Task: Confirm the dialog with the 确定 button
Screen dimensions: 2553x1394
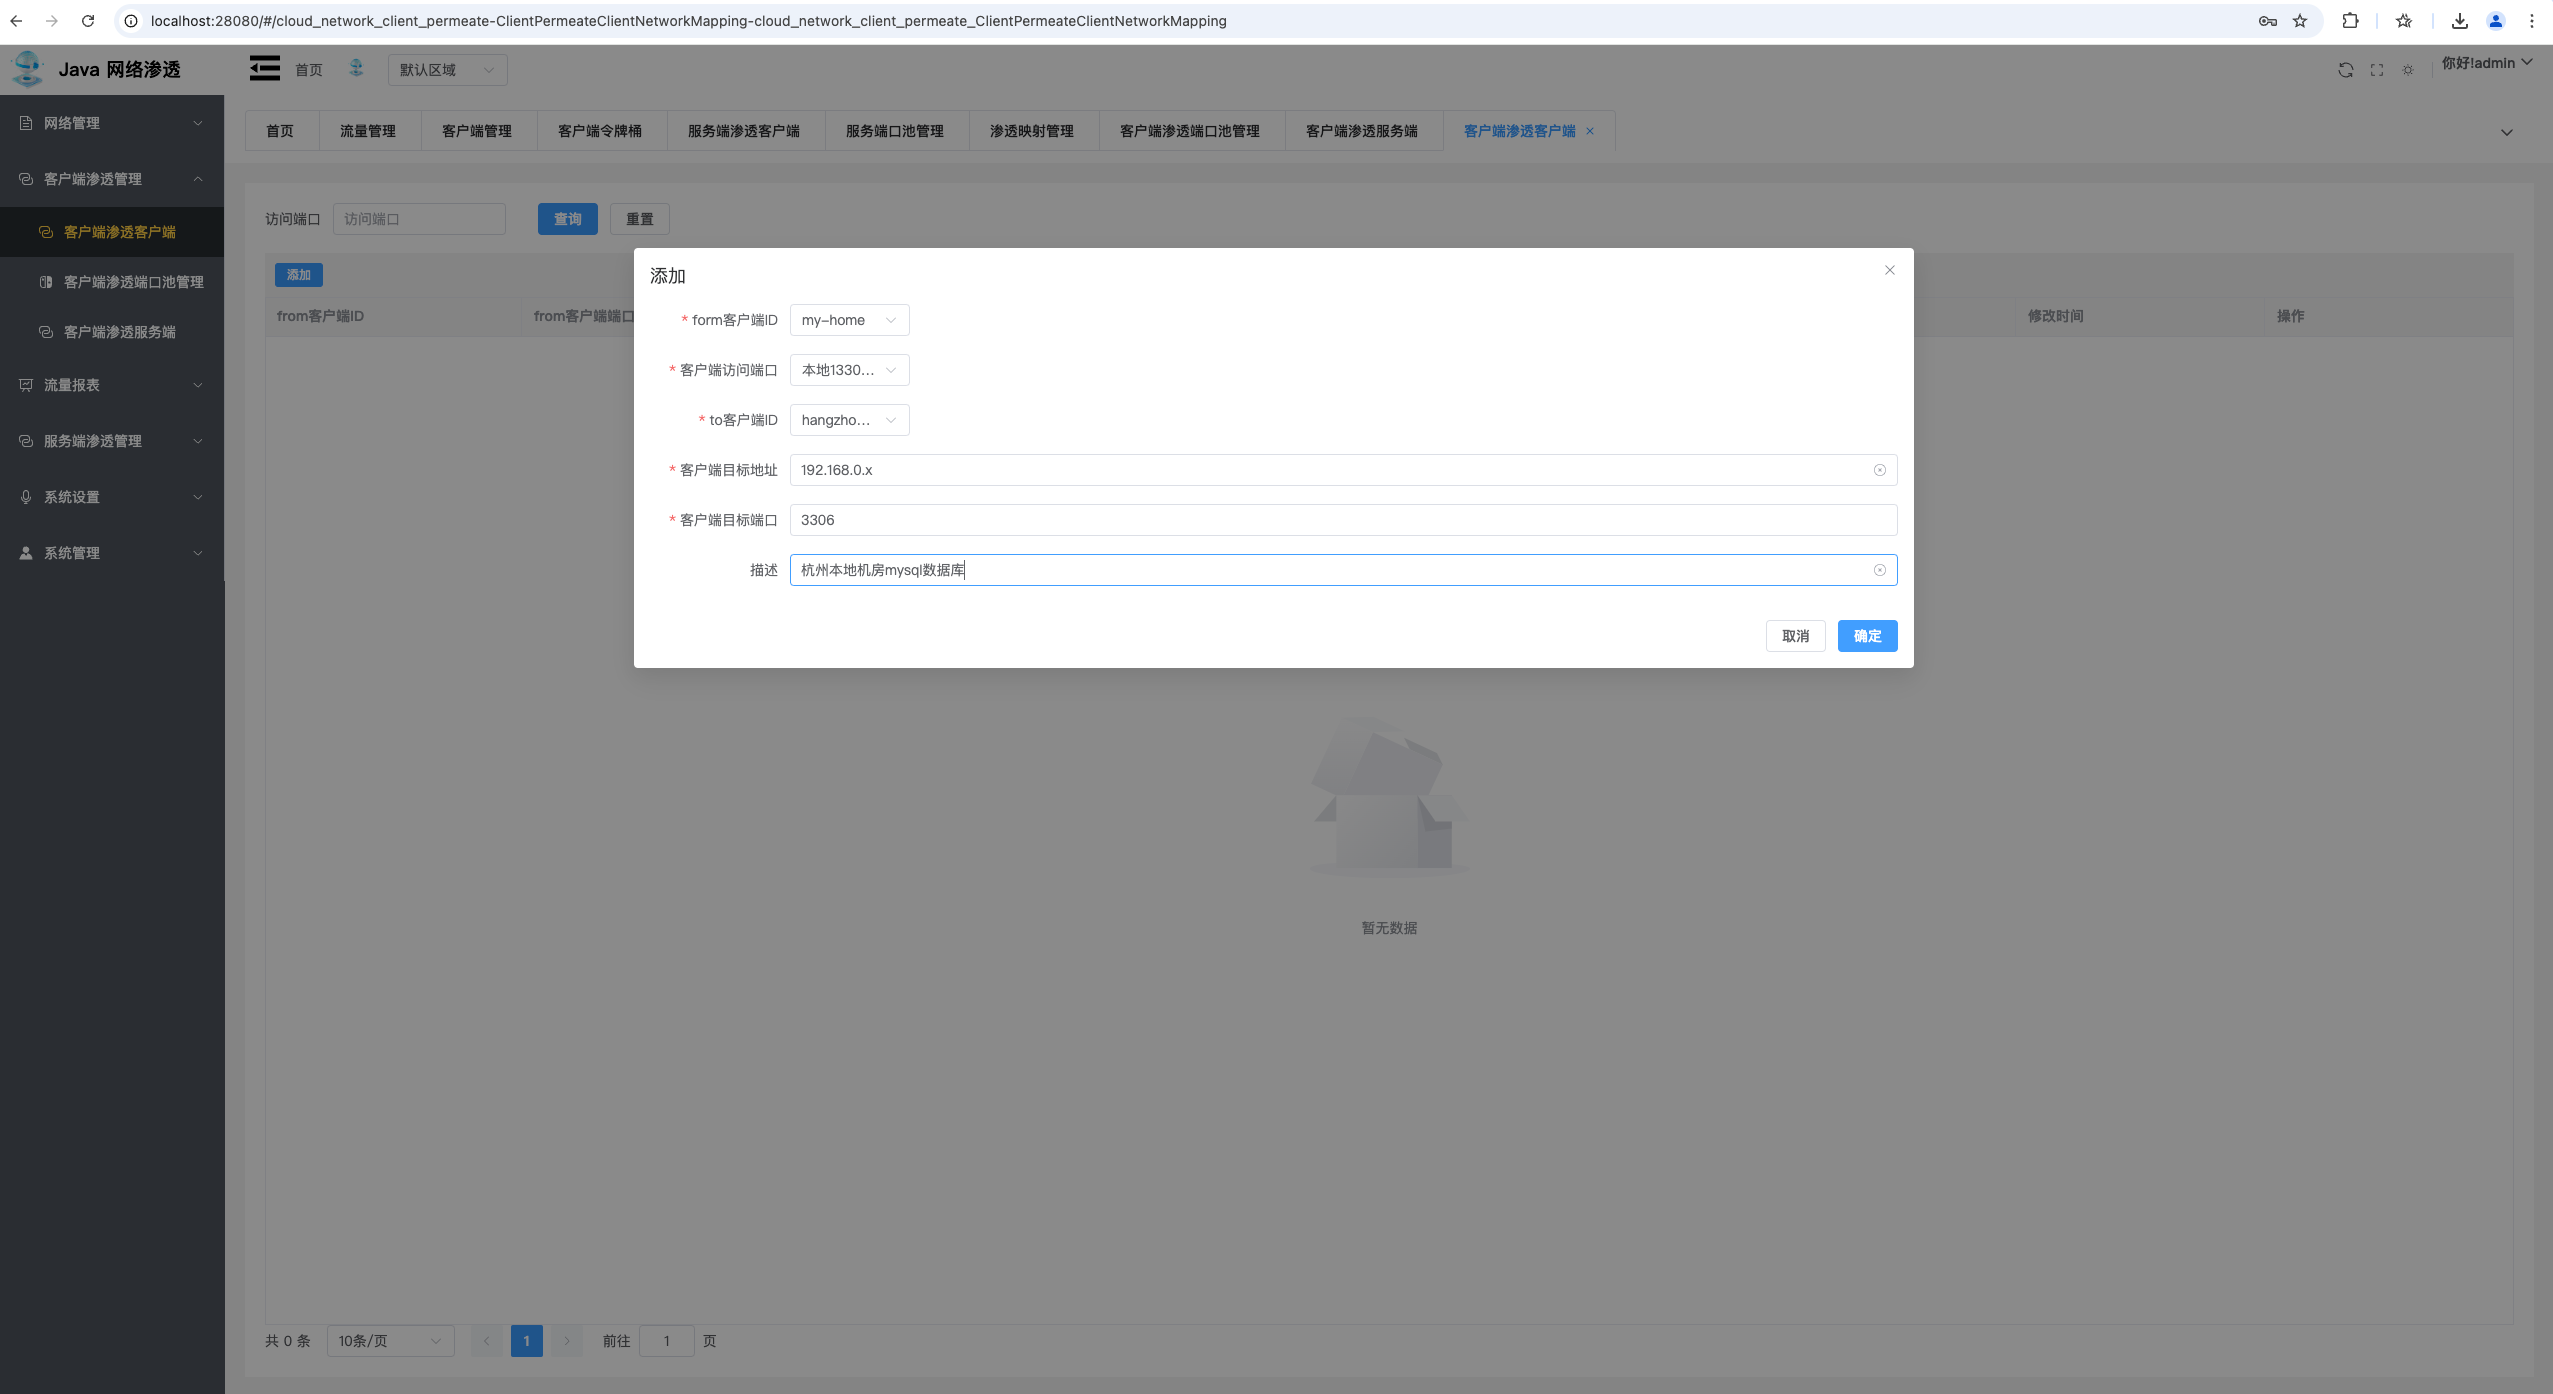Action: [1866, 636]
